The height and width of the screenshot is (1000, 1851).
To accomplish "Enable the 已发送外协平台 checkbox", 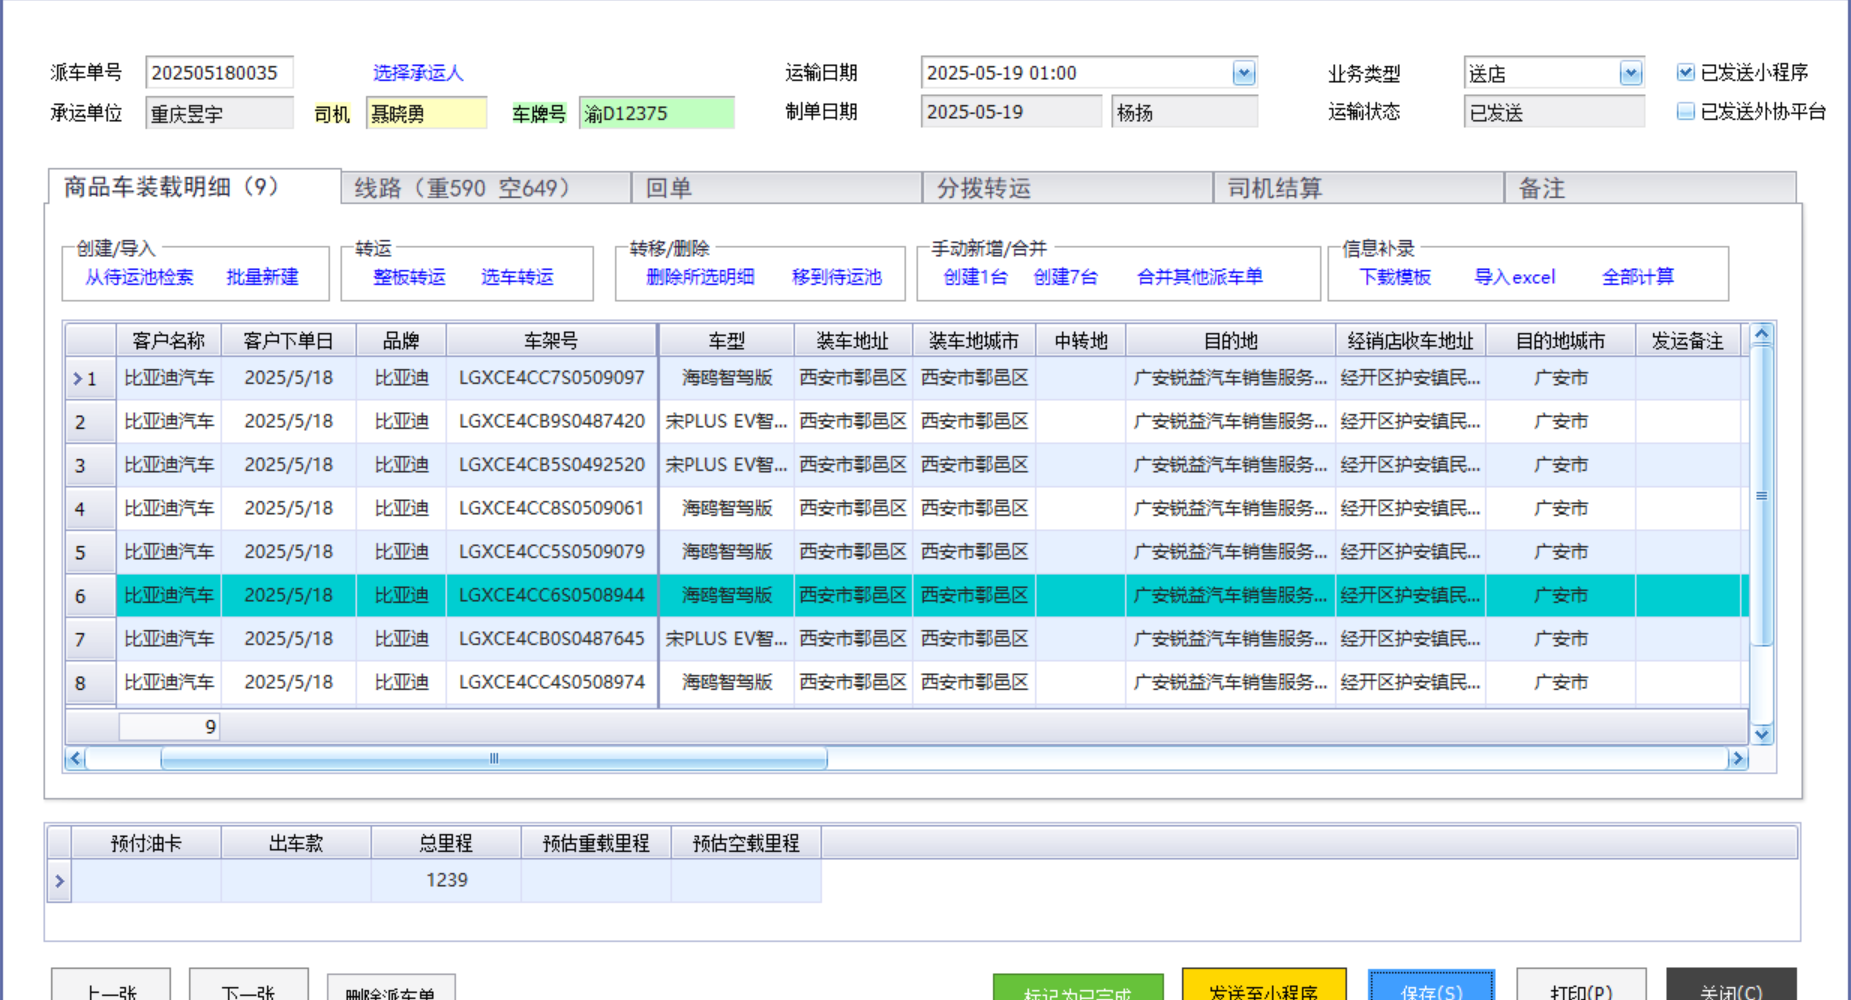I will pyautogui.click(x=1685, y=112).
